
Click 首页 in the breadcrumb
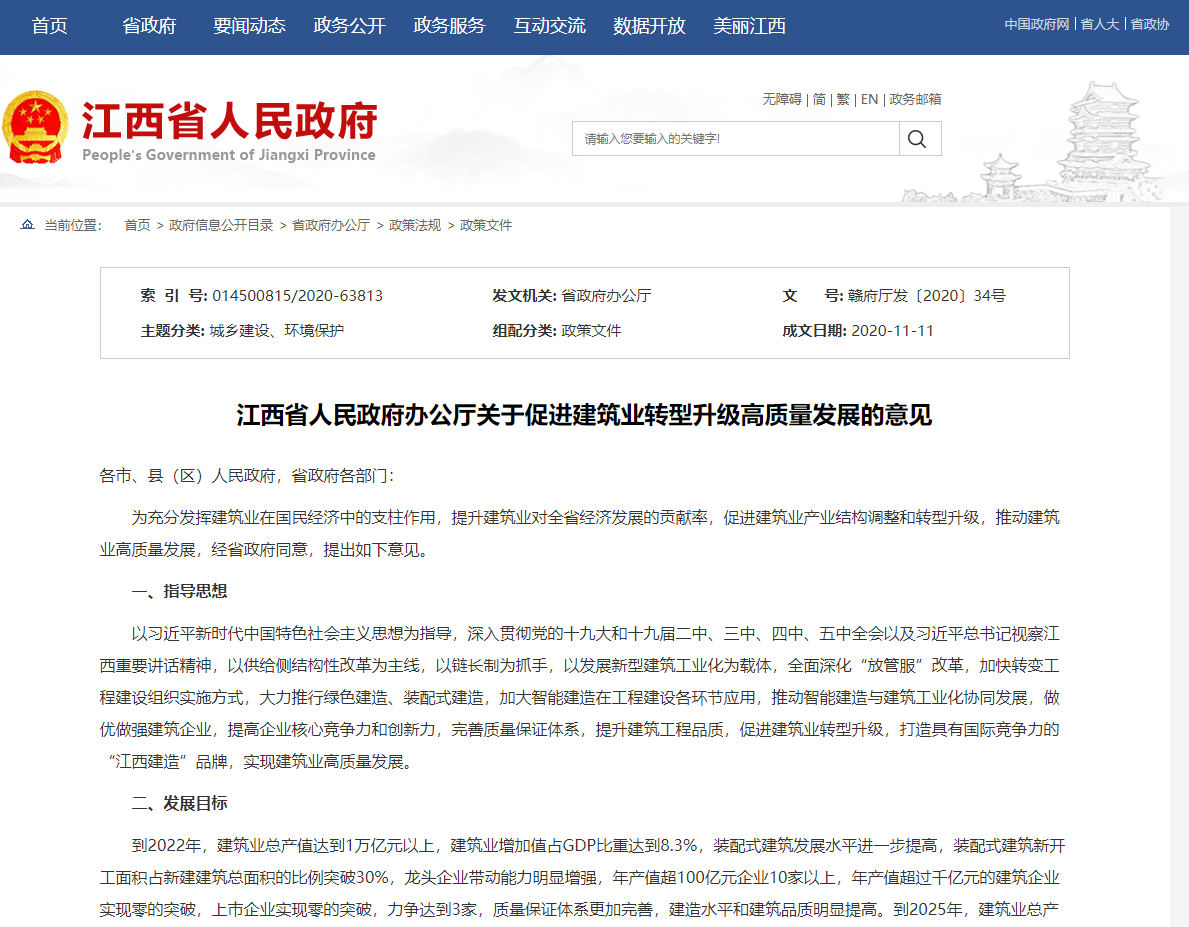click(137, 225)
